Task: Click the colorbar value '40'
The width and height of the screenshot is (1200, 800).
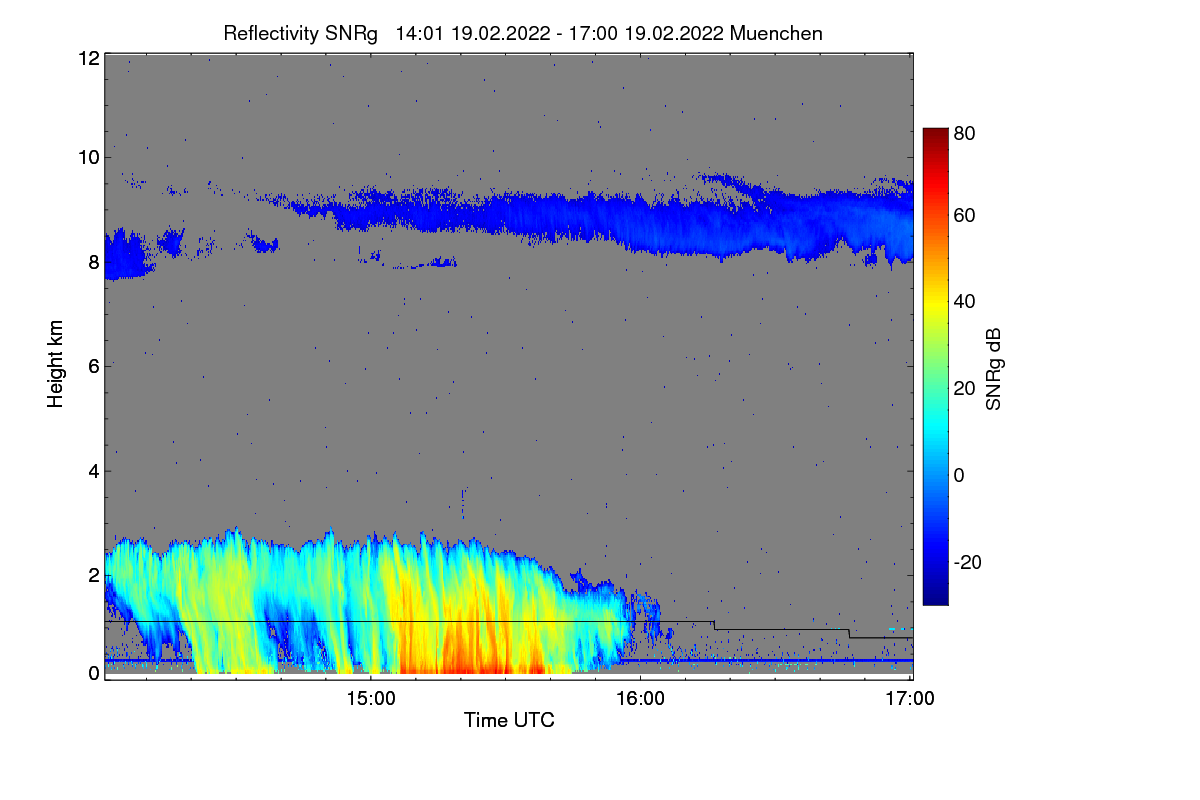Action: click(965, 301)
